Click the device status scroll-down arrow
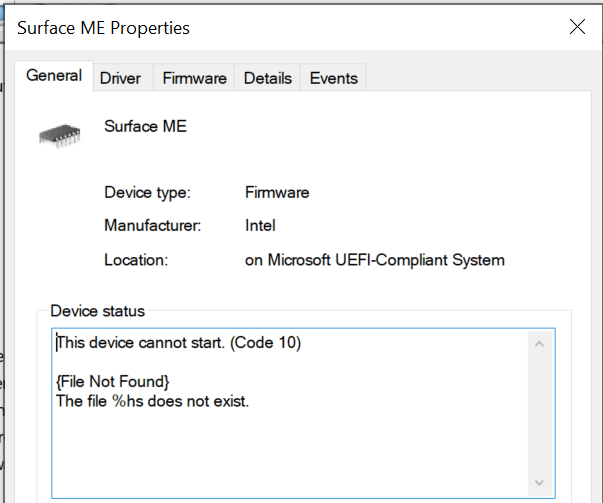 [x=539, y=482]
